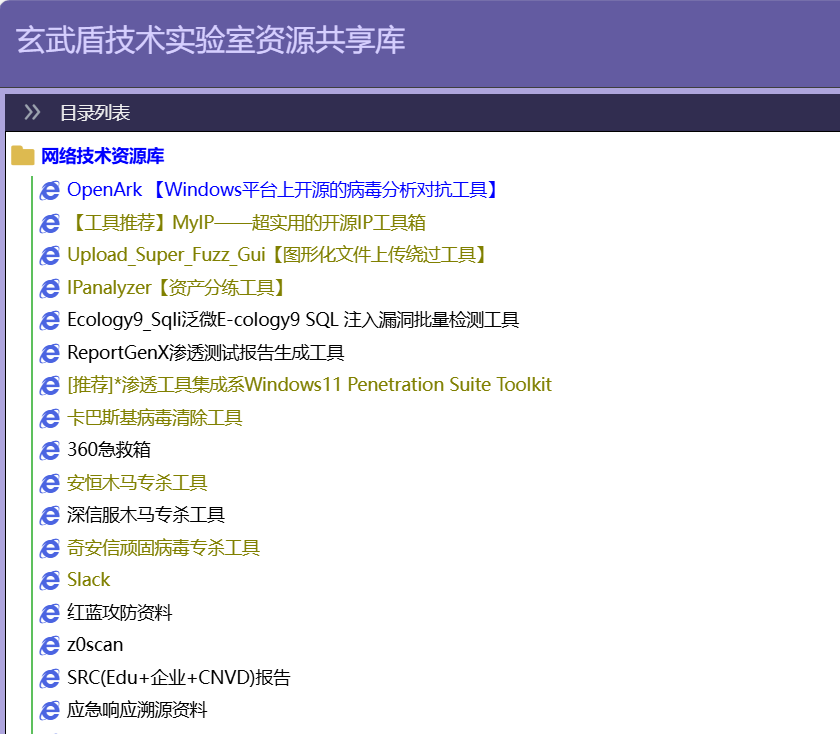Open the Slack link

click(x=88, y=580)
